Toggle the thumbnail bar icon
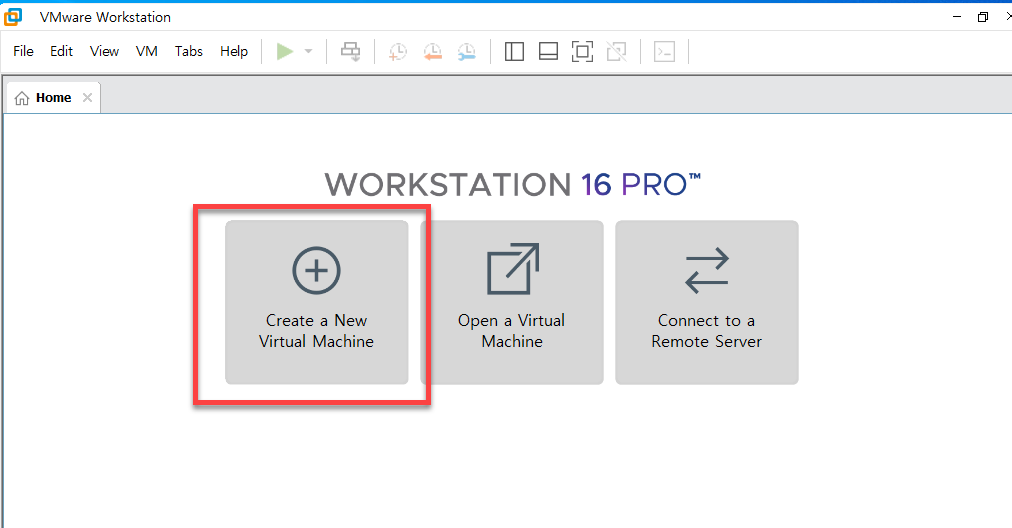Screen dimensions: 1012x528 pyautogui.click(x=548, y=52)
